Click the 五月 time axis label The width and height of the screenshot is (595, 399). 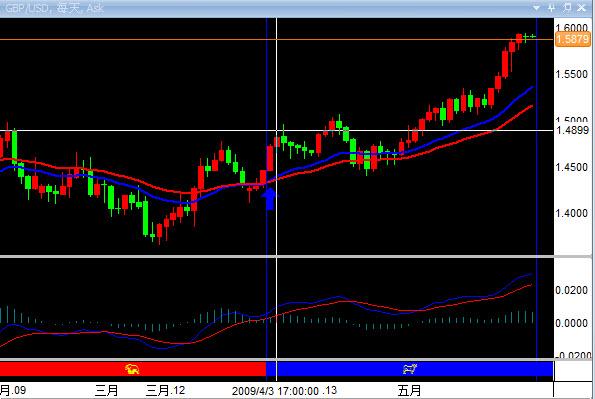pyautogui.click(x=409, y=391)
